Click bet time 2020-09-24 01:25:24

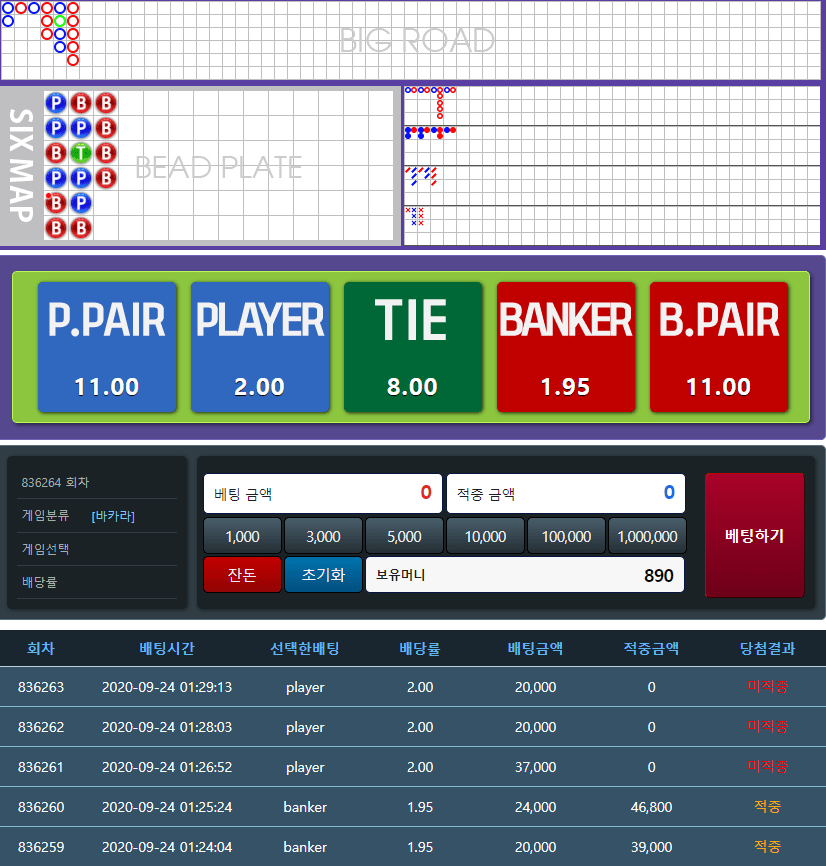coord(167,807)
